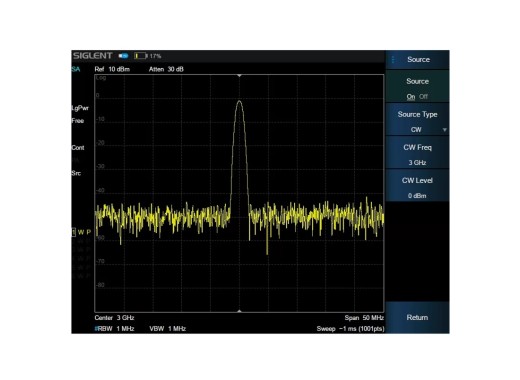The image size is (520, 380).
Task: Open the Source menu header
Action: 417,60
